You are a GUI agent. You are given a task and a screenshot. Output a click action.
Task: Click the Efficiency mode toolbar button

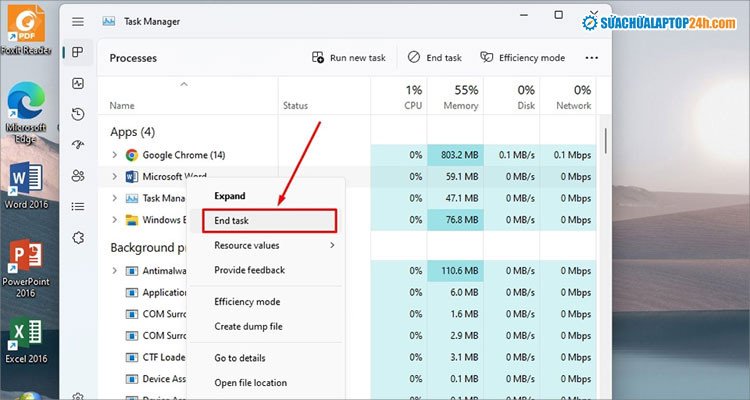522,58
